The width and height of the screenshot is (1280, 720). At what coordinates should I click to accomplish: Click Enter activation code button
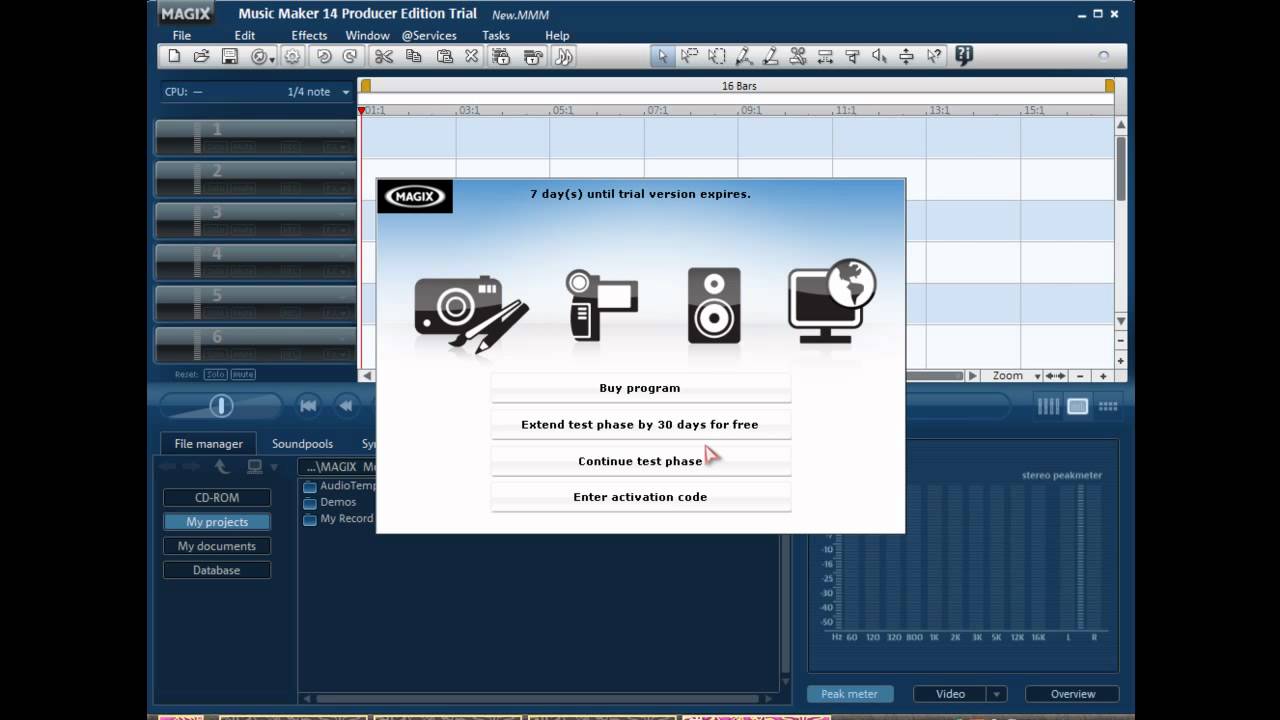pyautogui.click(x=640, y=497)
